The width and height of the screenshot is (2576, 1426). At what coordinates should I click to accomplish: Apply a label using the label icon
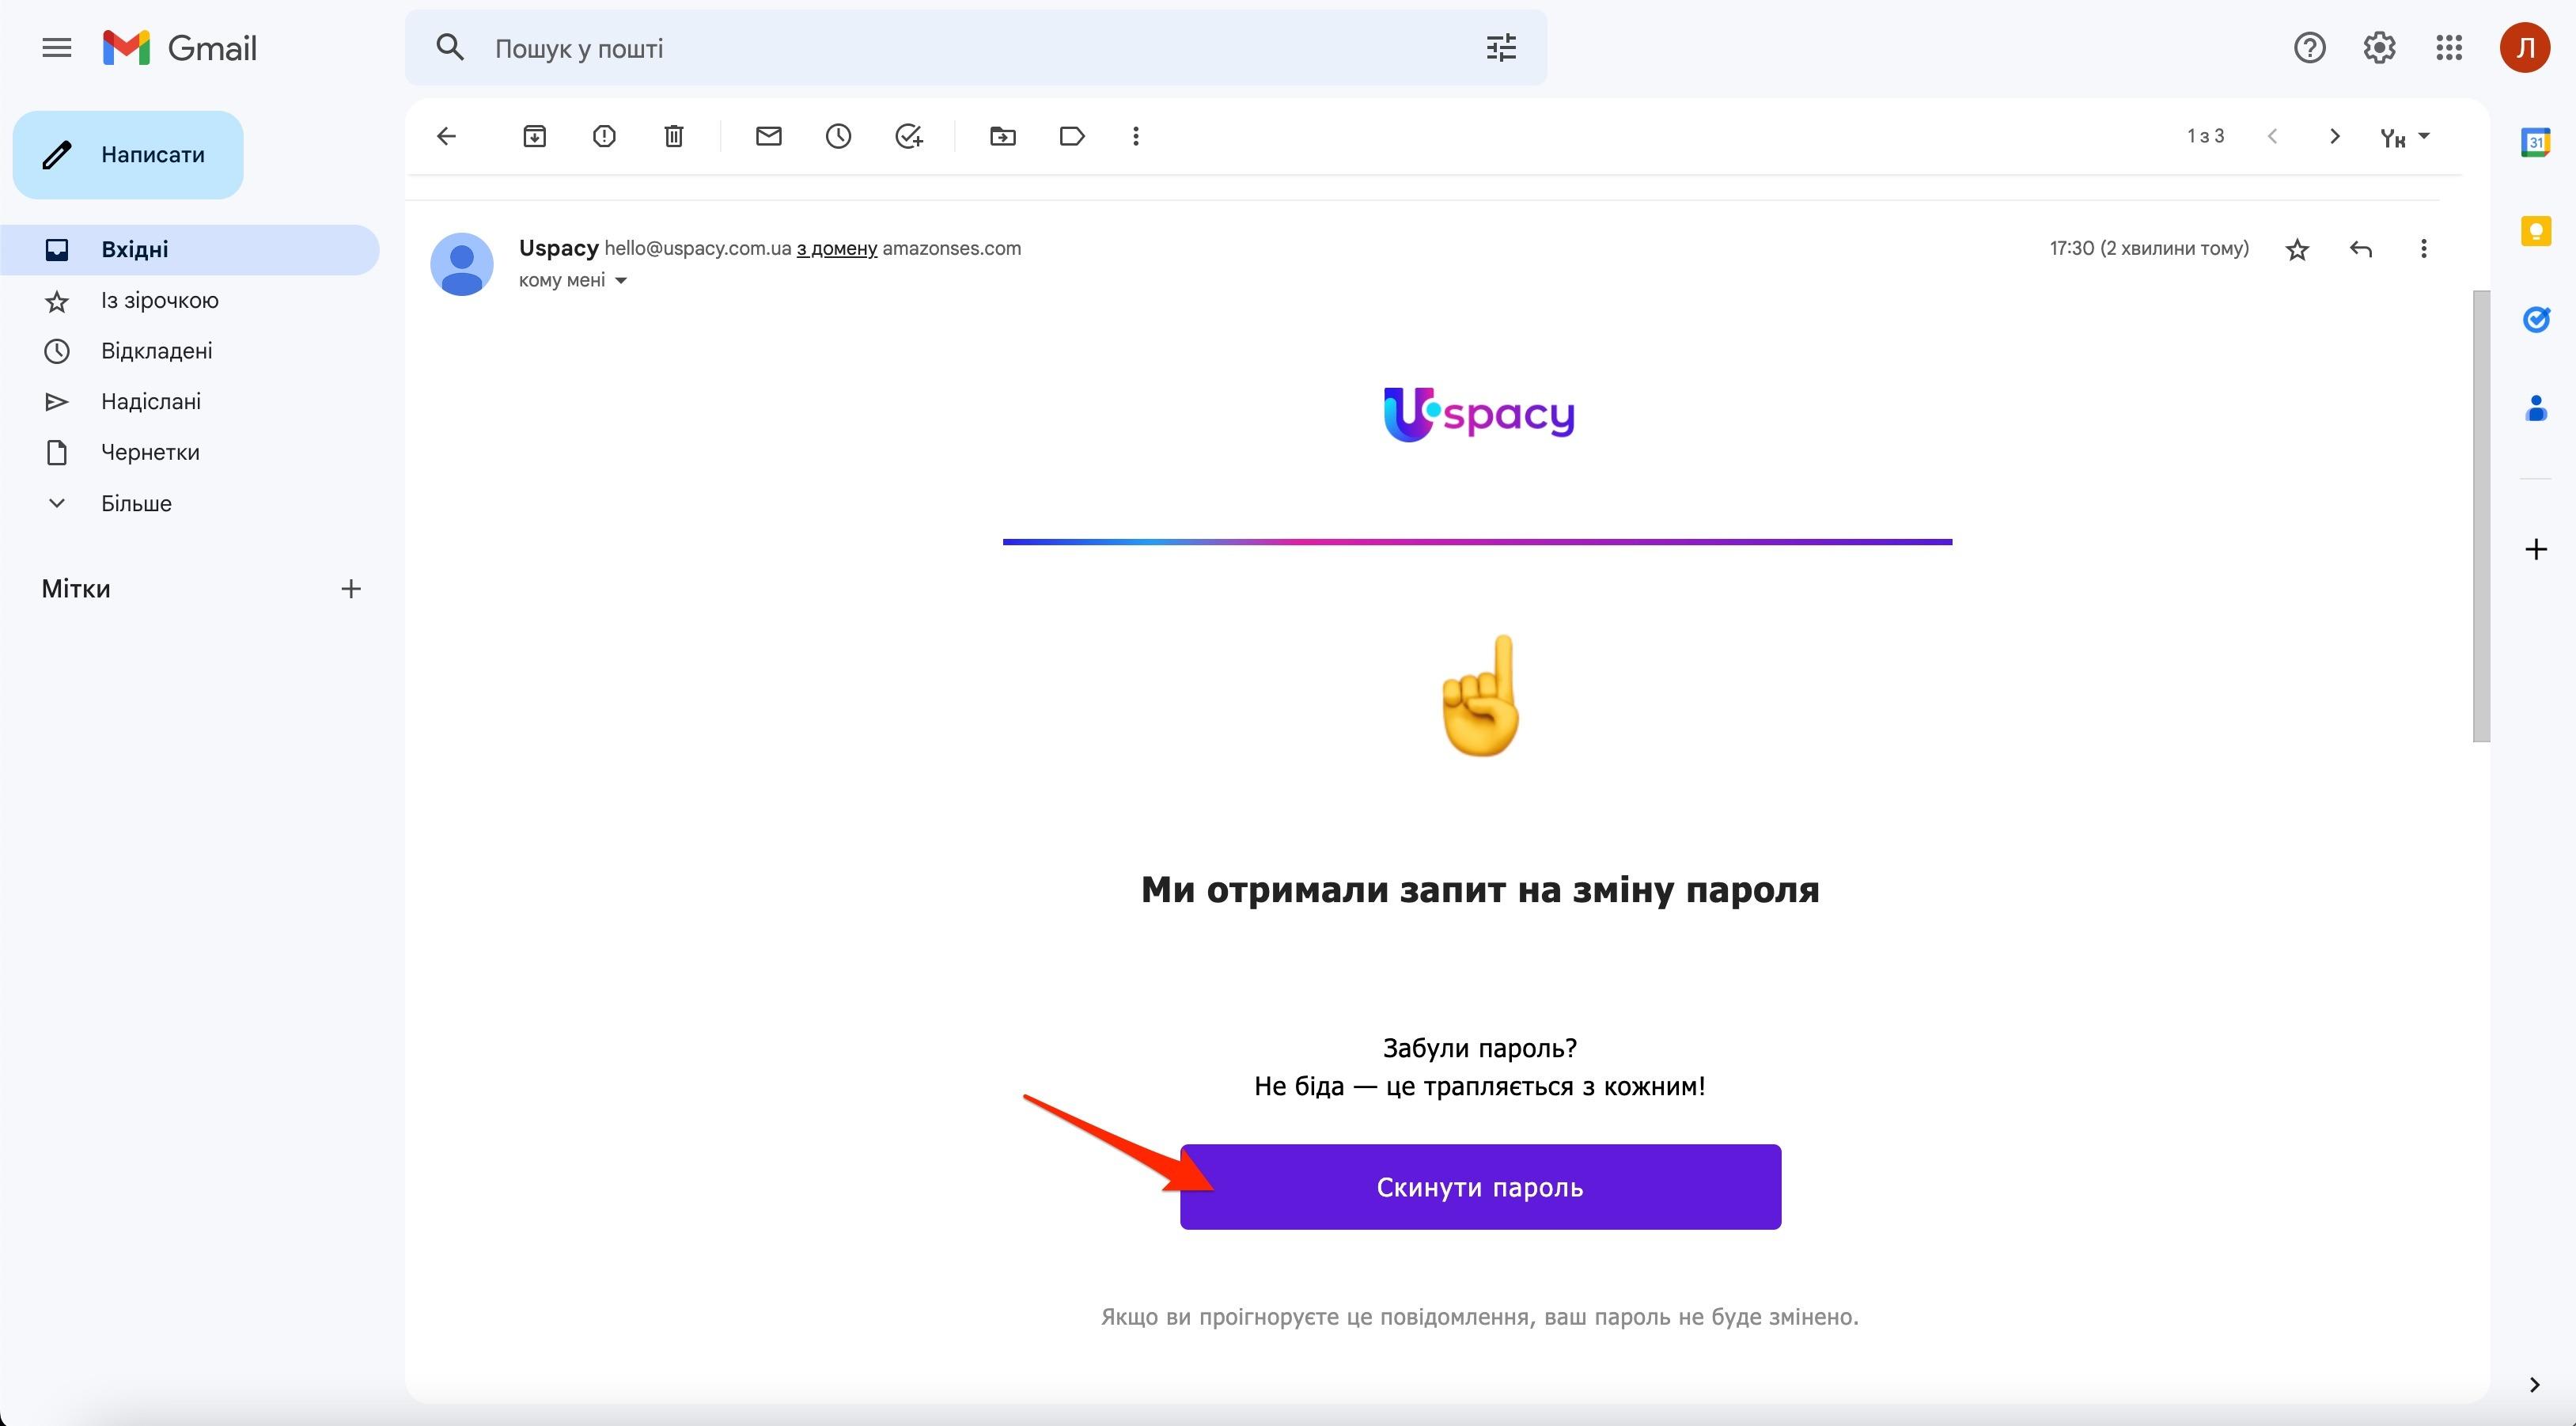(1072, 136)
